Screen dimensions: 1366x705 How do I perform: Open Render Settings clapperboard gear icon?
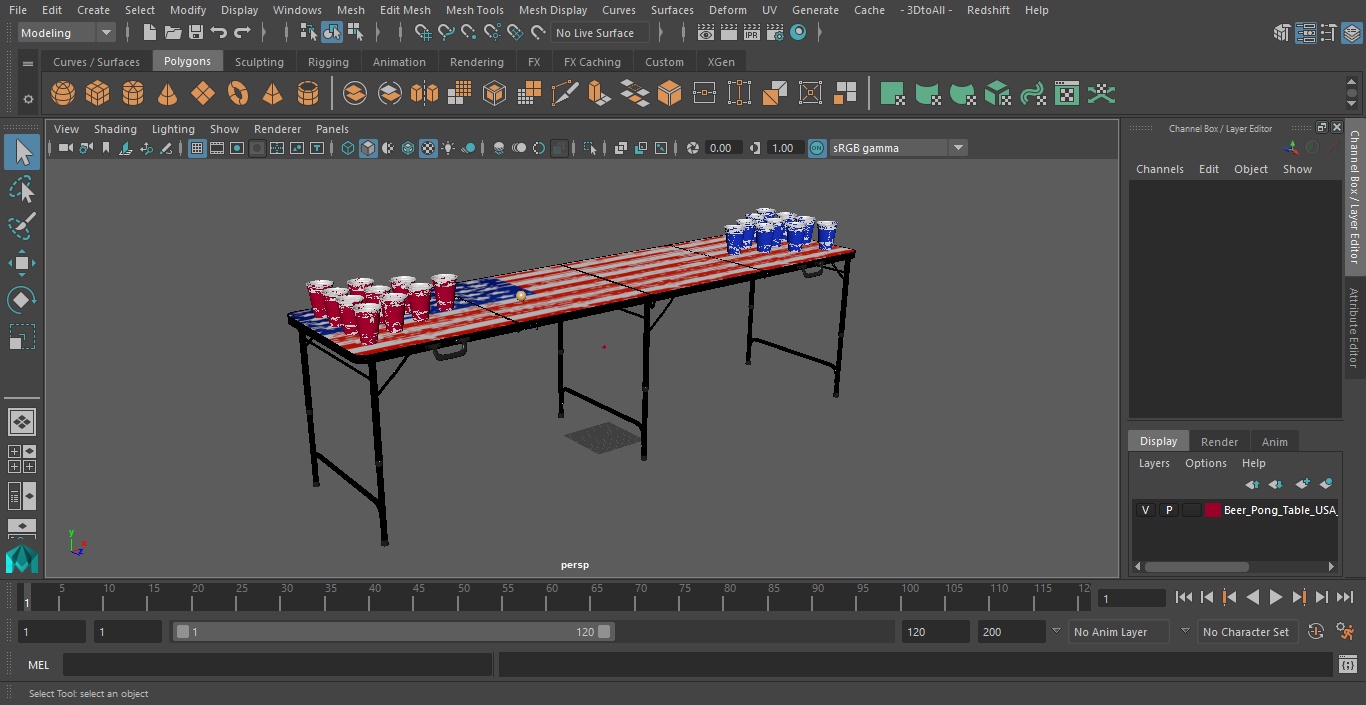pos(775,33)
